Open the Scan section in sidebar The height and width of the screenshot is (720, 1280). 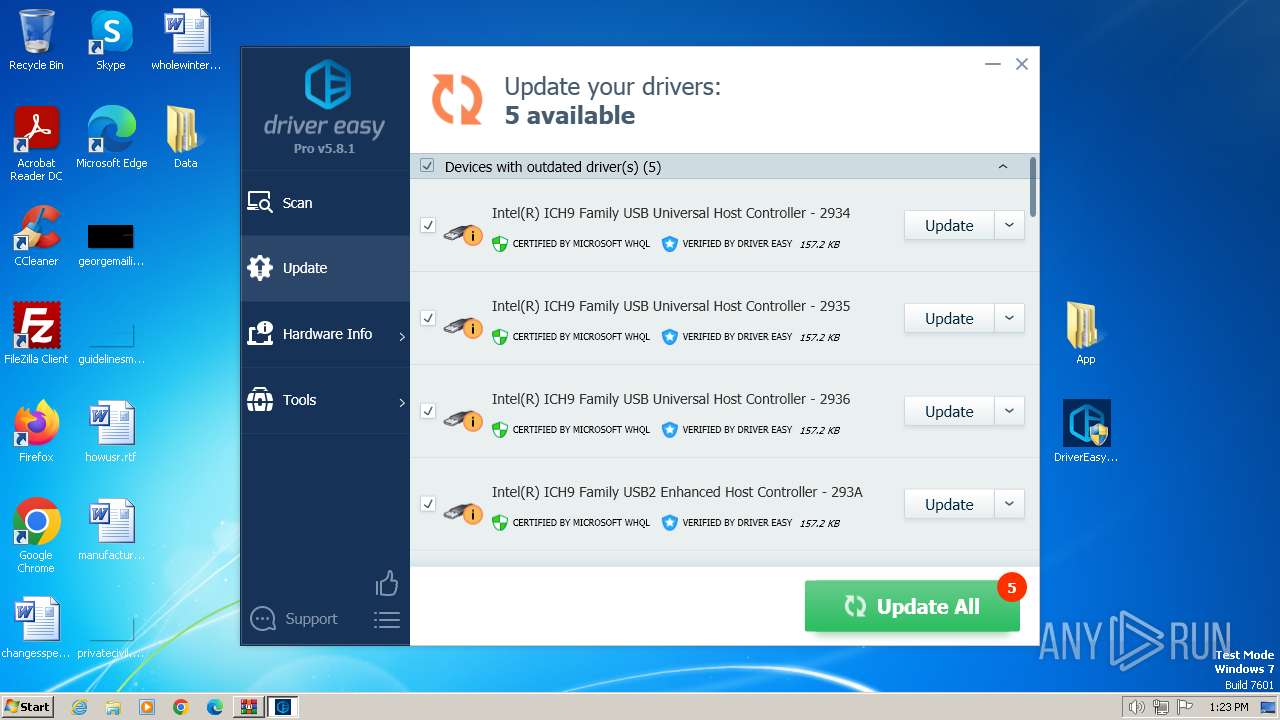325,203
